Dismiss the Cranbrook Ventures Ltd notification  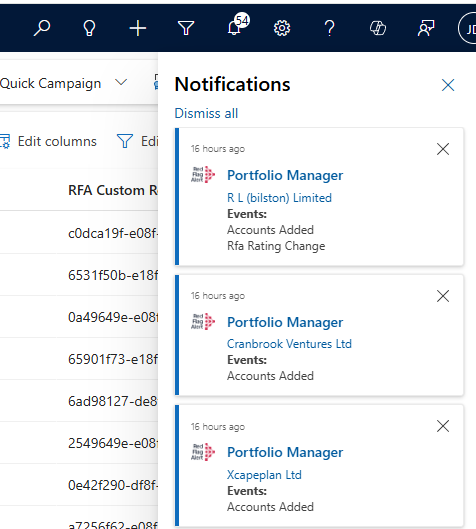coord(443,296)
